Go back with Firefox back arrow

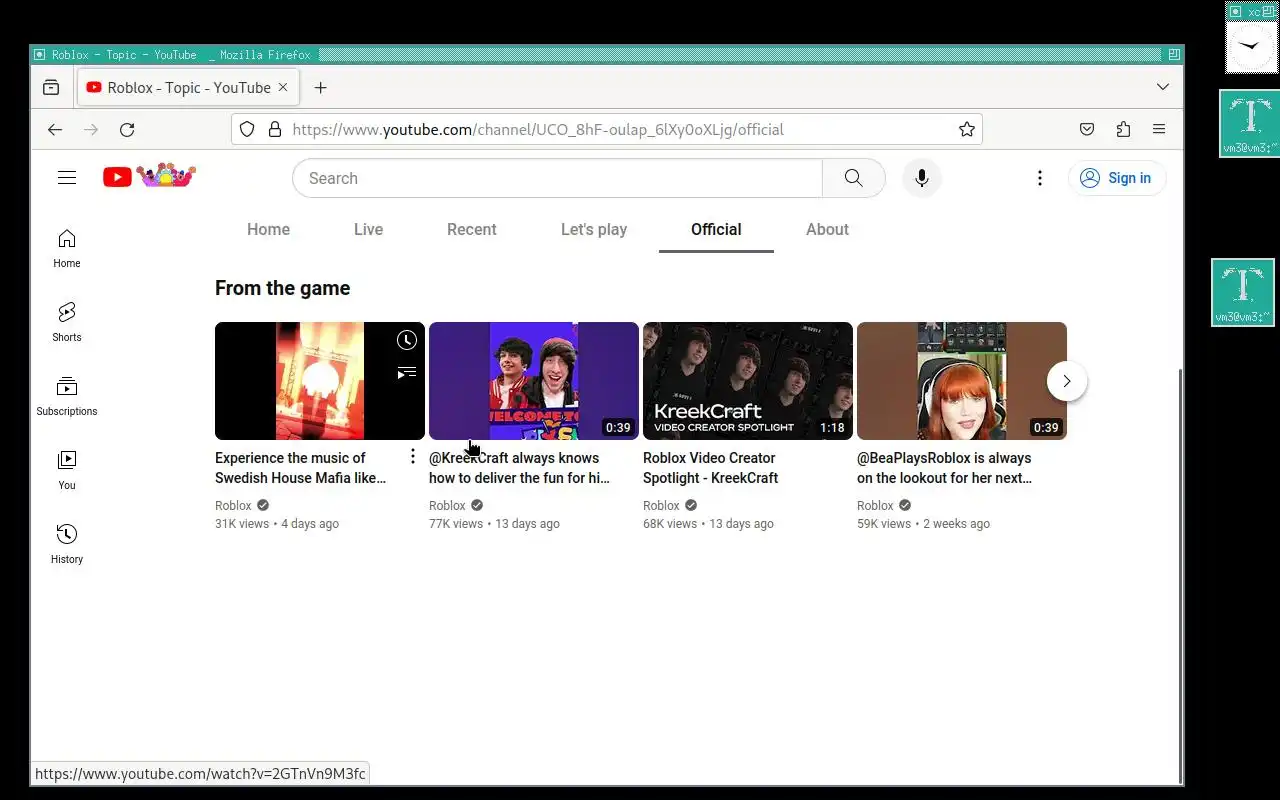tap(55, 130)
